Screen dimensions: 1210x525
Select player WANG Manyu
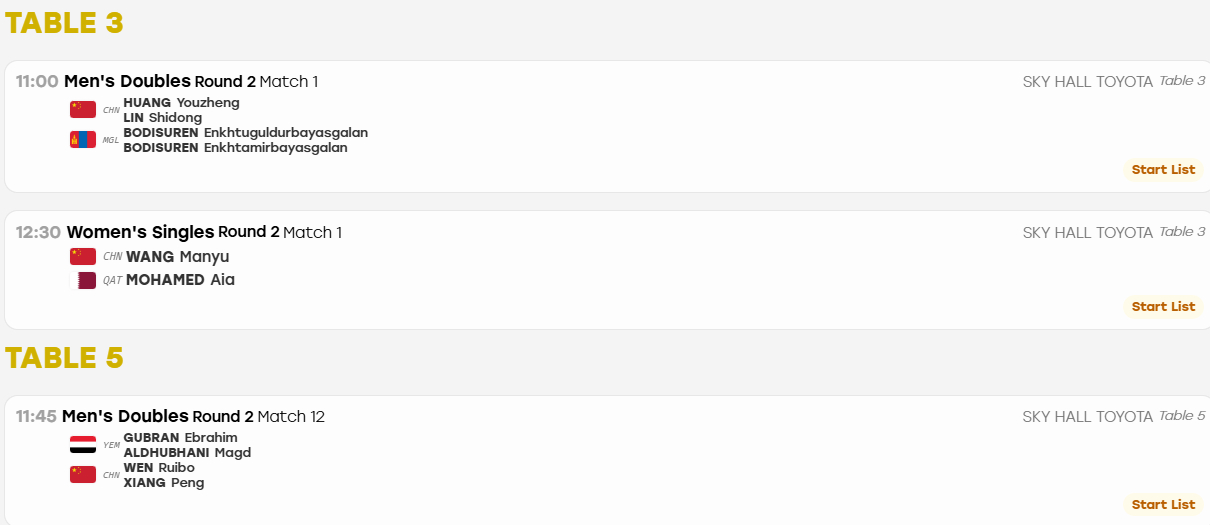pos(178,257)
